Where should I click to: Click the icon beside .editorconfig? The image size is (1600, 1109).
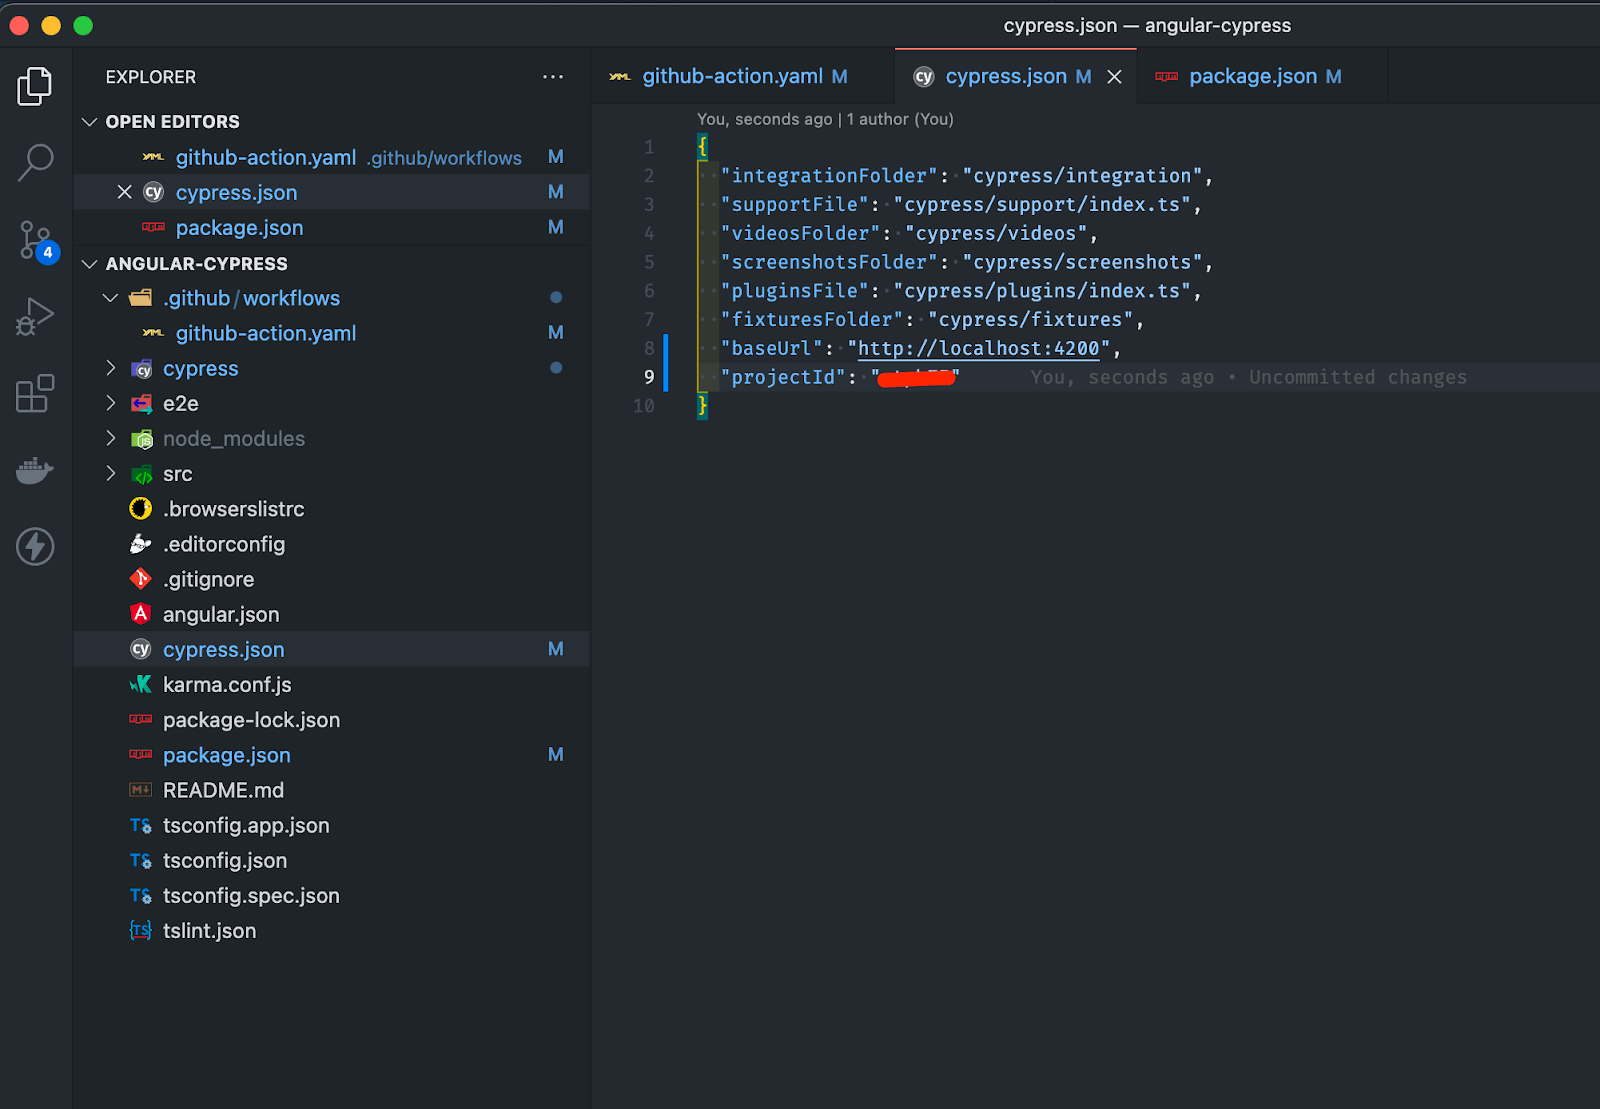pos(141,544)
